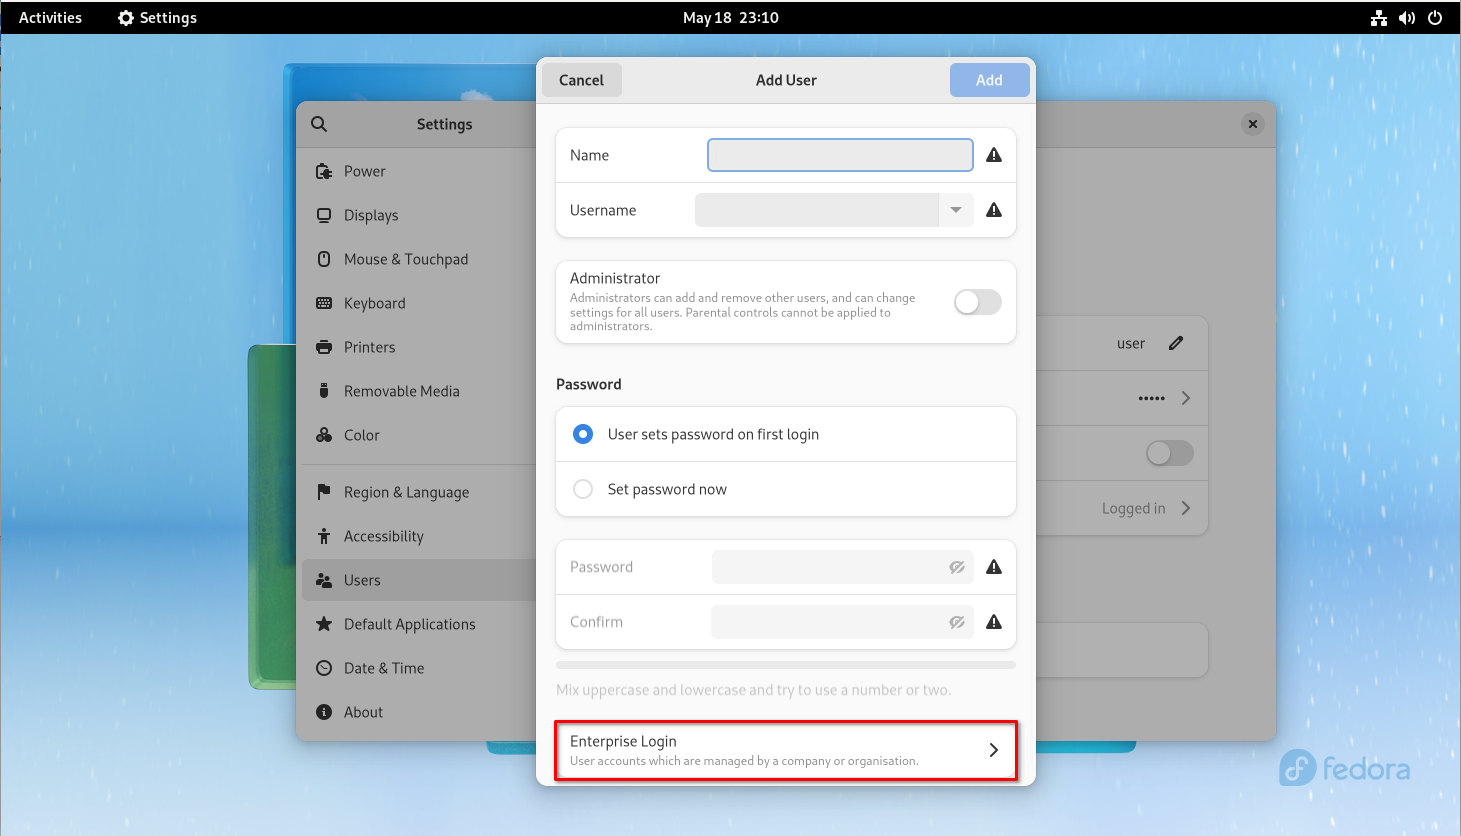This screenshot has width=1461, height=836.
Task: Click the warning icon next to Name field
Action: (x=994, y=155)
